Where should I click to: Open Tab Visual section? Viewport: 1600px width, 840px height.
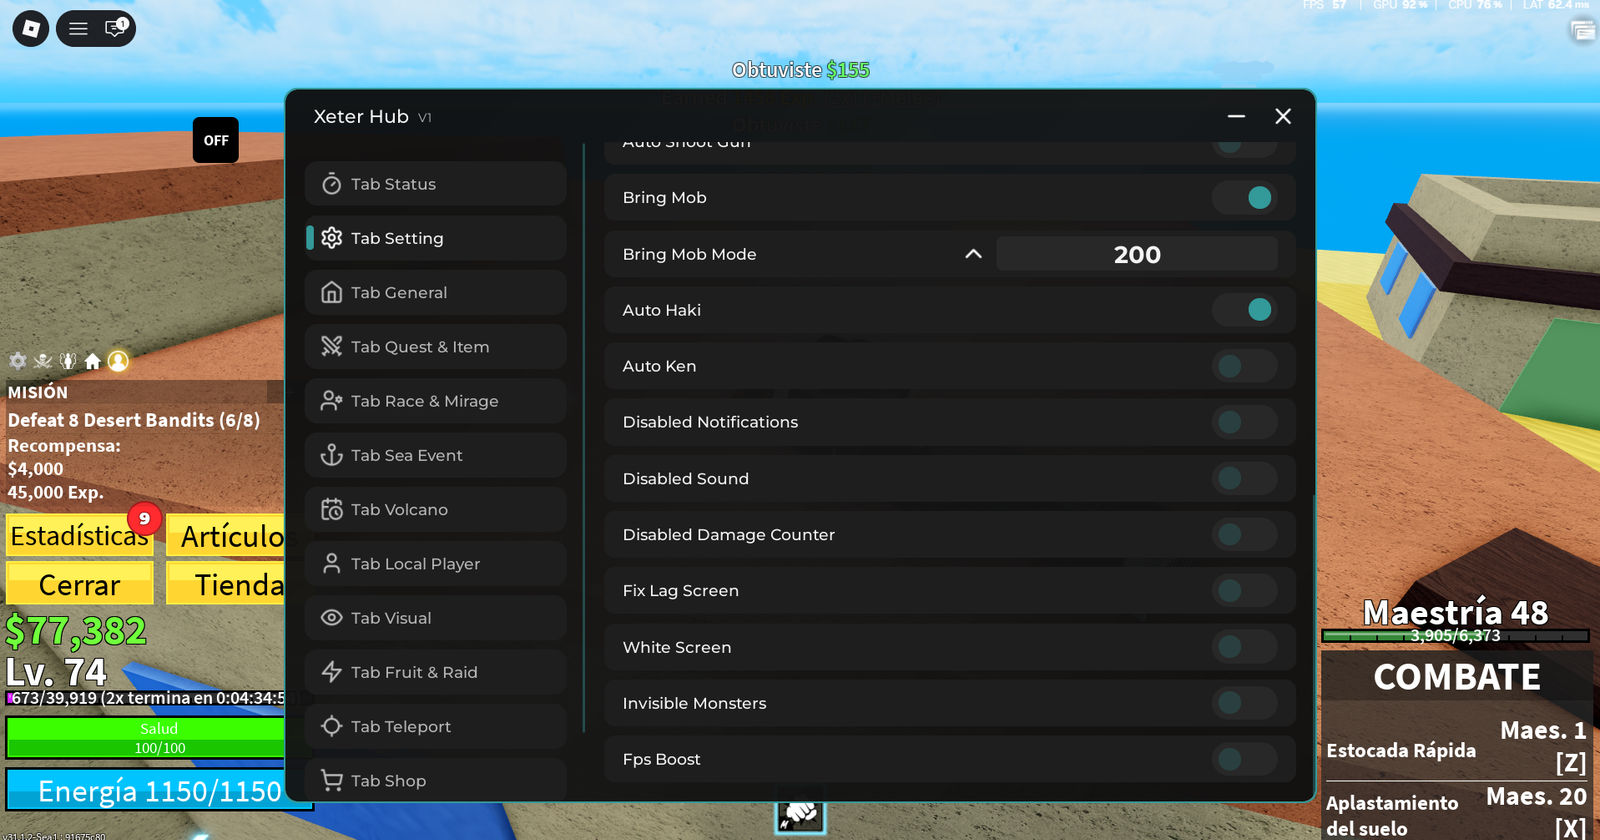pos(436,618)
